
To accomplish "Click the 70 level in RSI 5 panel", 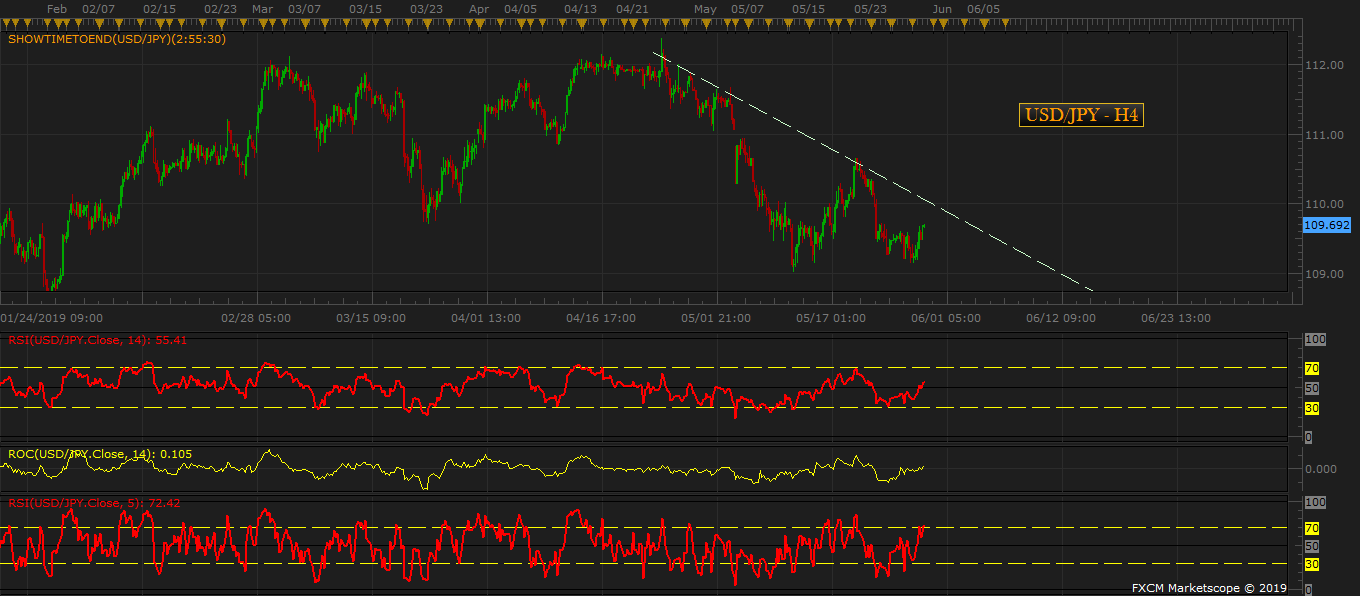I will (1312, 528).
